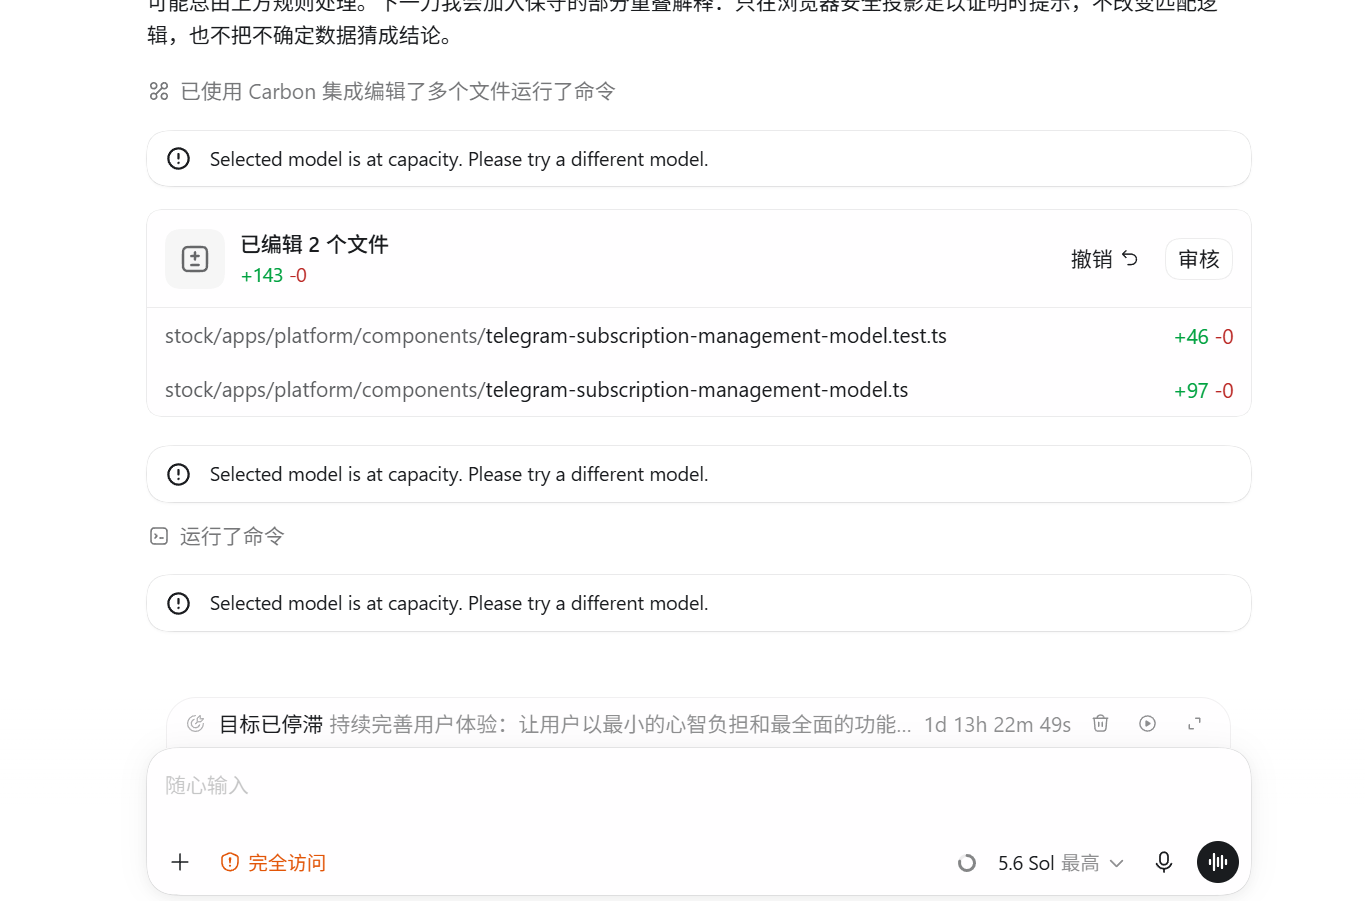Open telegram-subscription-management-model.test.ts file row

tap(699, 336)
